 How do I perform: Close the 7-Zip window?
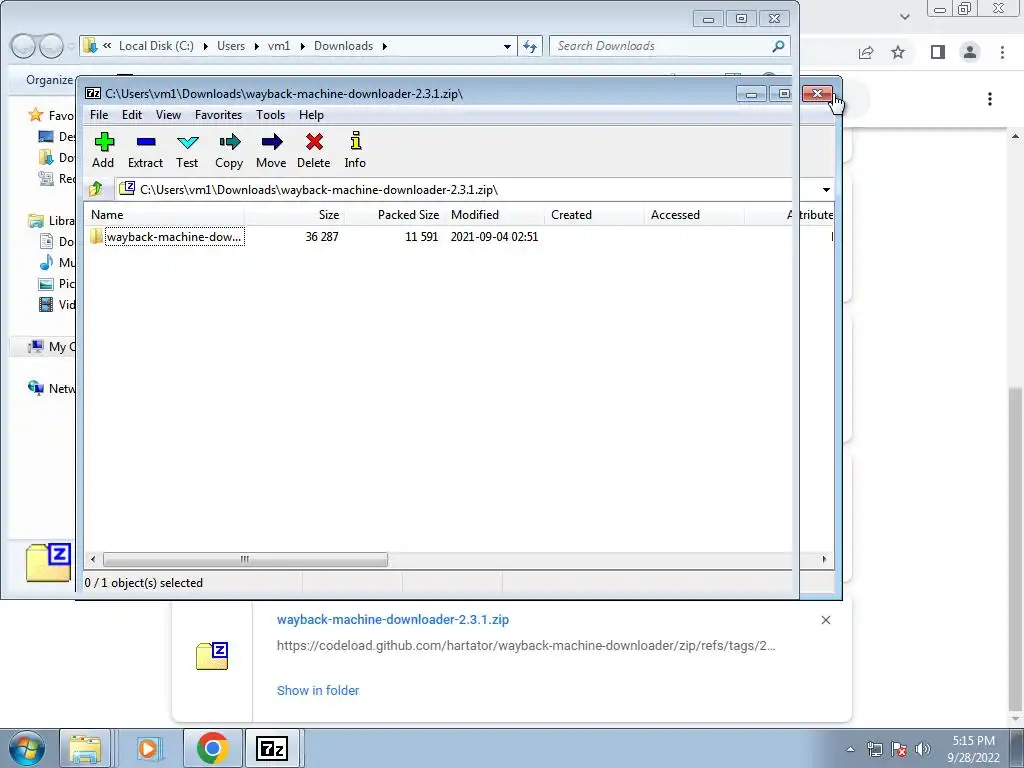click(x=817, y=94)
